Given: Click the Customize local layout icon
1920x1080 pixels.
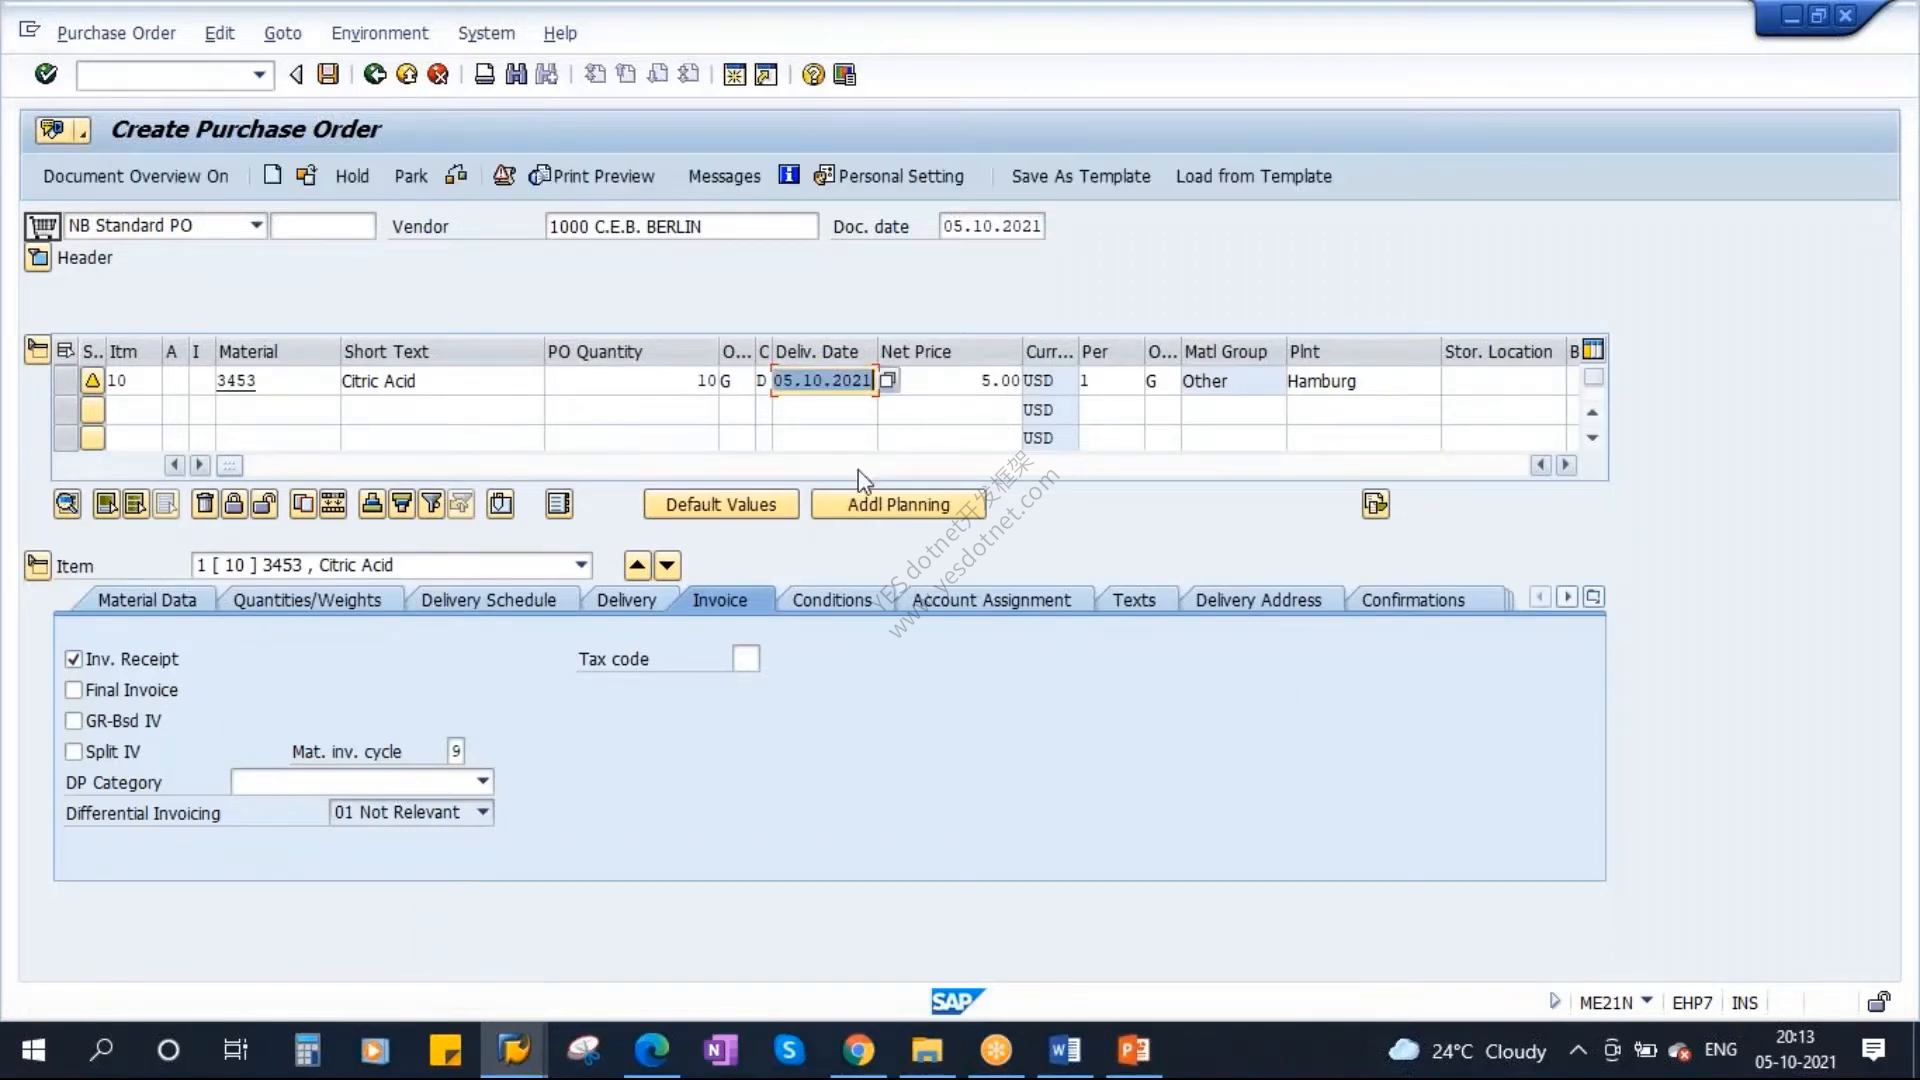Looking at the screenshot, I should click(845, 75).
